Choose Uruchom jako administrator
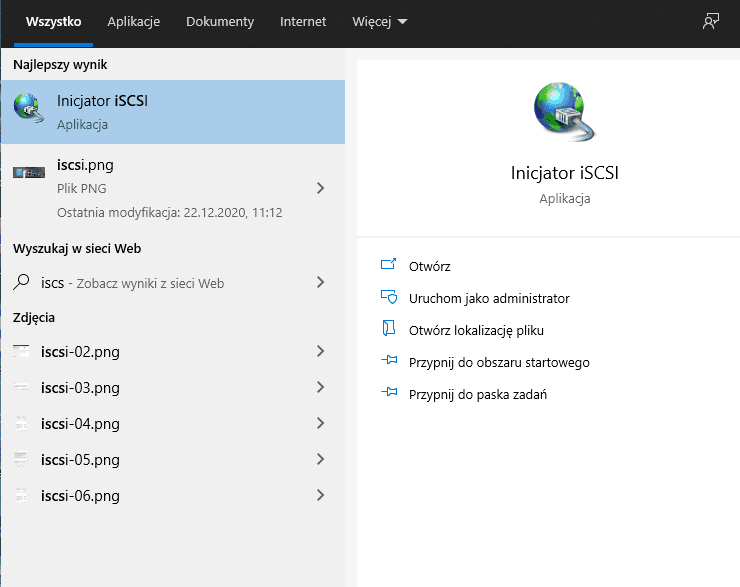740x587 pixels. pyautogui.click(x=489, y=298)
